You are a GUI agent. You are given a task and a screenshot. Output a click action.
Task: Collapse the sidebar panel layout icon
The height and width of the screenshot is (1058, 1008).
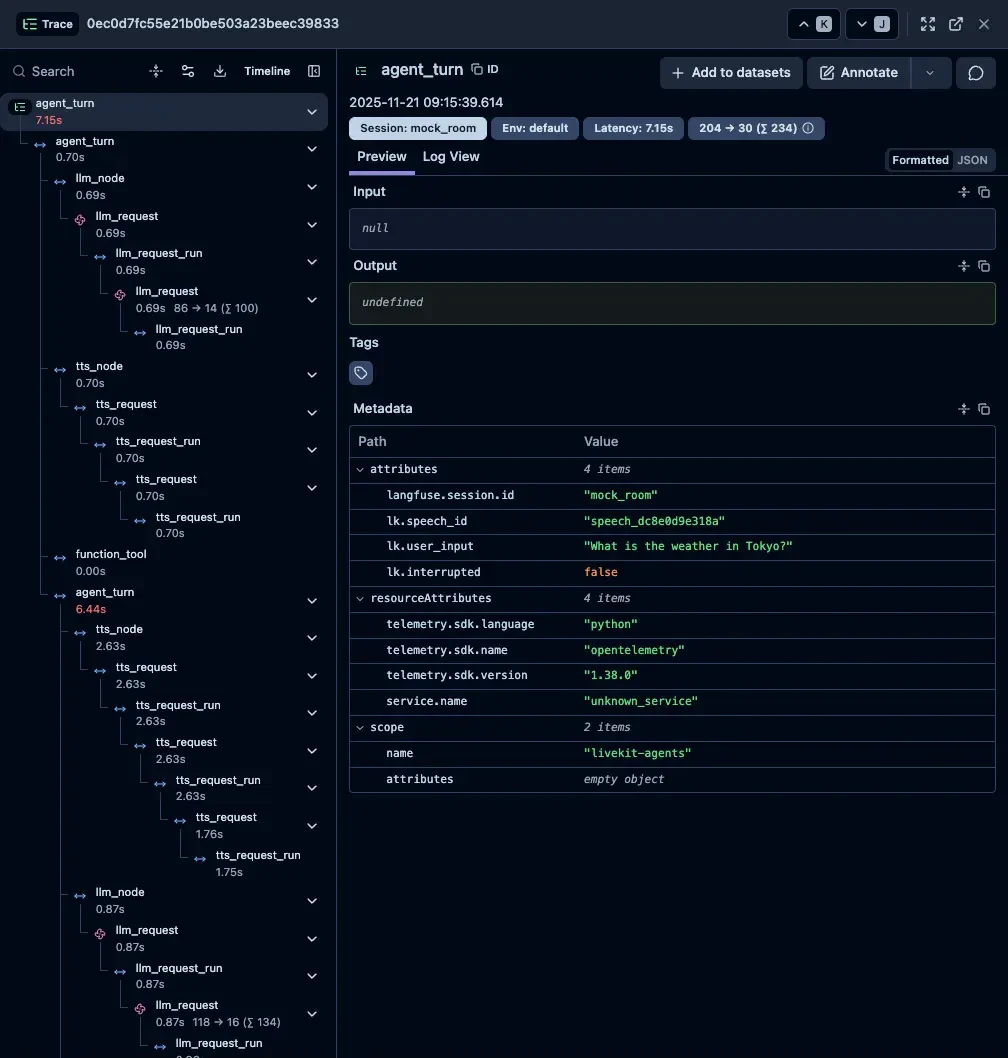pyautogui.click(x=314, y=71)
